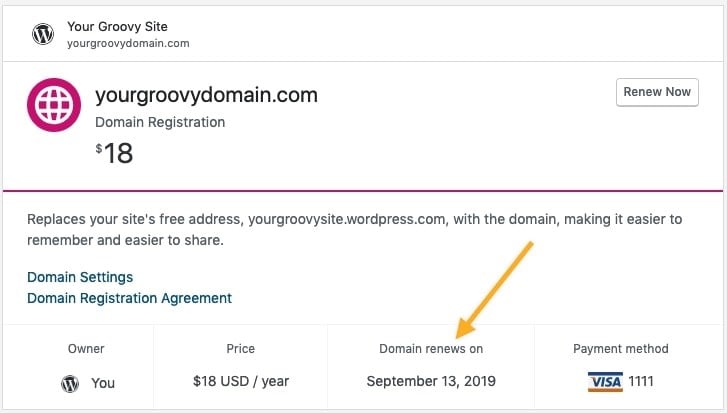Click the large yourgroovydomain.com heading
727x413 pixels.
point(206,96)
